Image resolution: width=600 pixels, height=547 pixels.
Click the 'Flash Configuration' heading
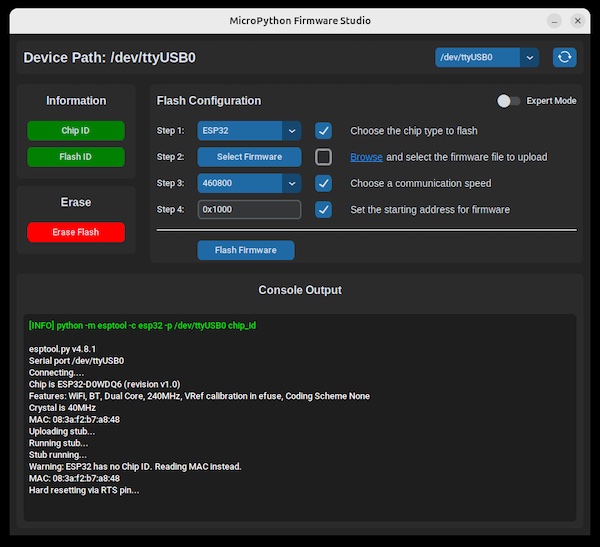[x=209, y=101]
